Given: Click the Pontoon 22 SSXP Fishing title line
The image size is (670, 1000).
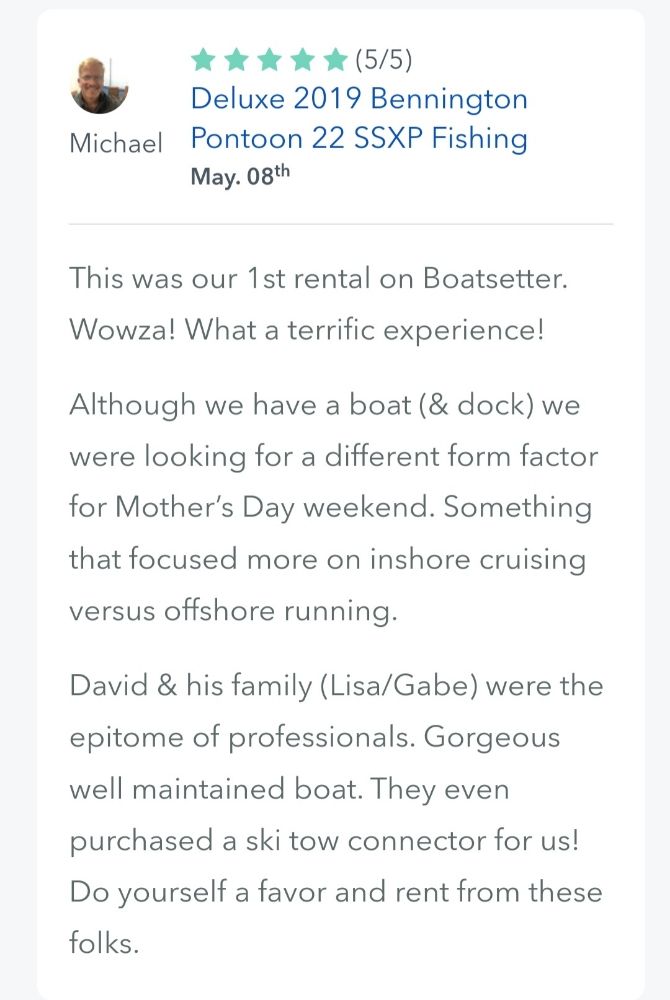Looking at the screenshot, I should pyautogui.click(x=359, y=139).
